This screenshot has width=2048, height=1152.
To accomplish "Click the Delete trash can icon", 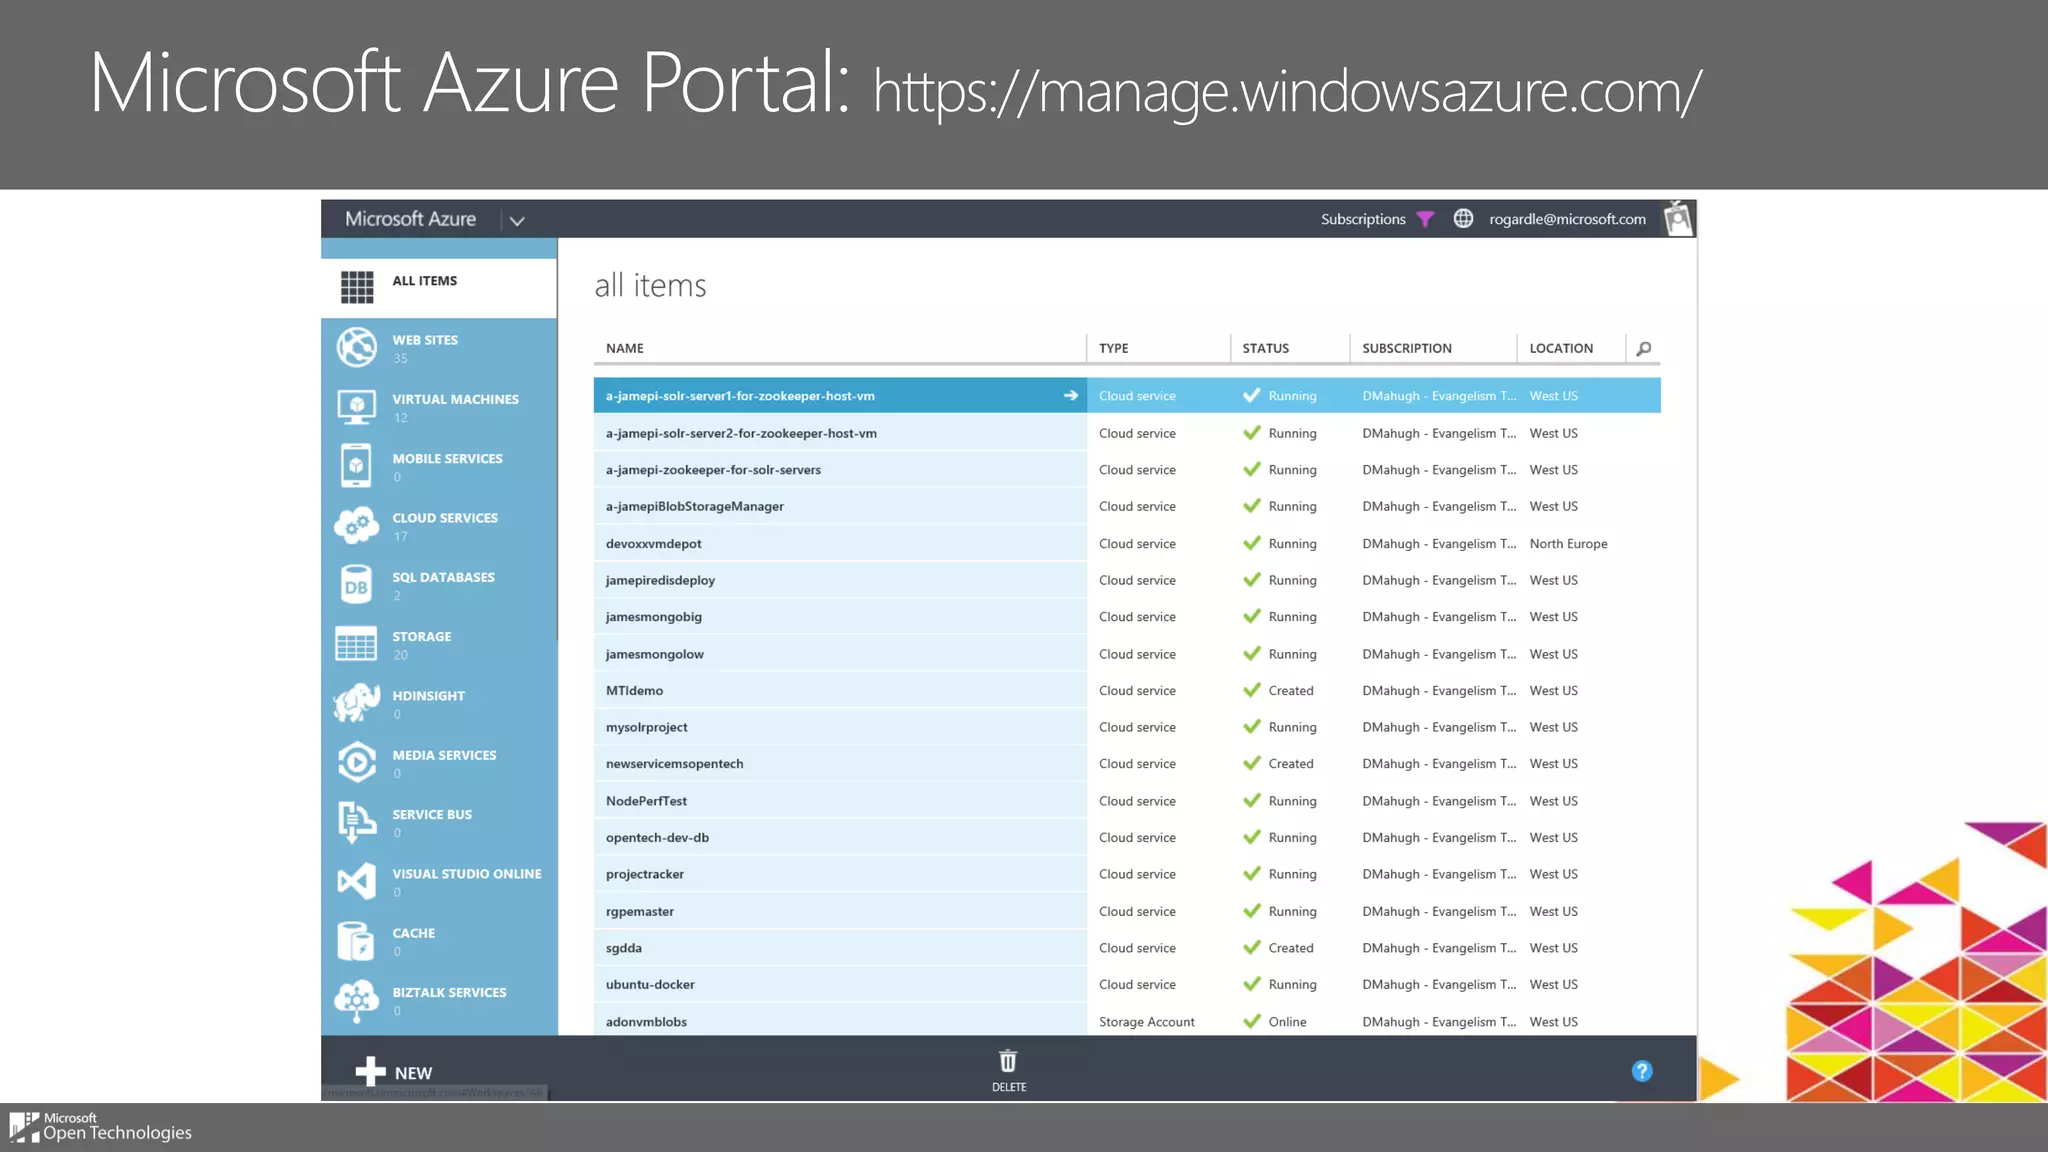I will pos(1008,1061).
